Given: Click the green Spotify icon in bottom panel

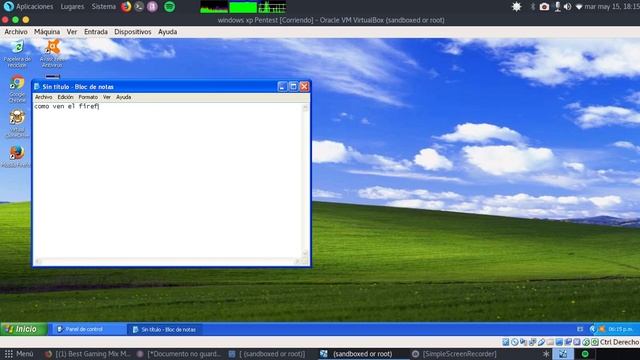Looking at the screenshot, I should point(585,354).
